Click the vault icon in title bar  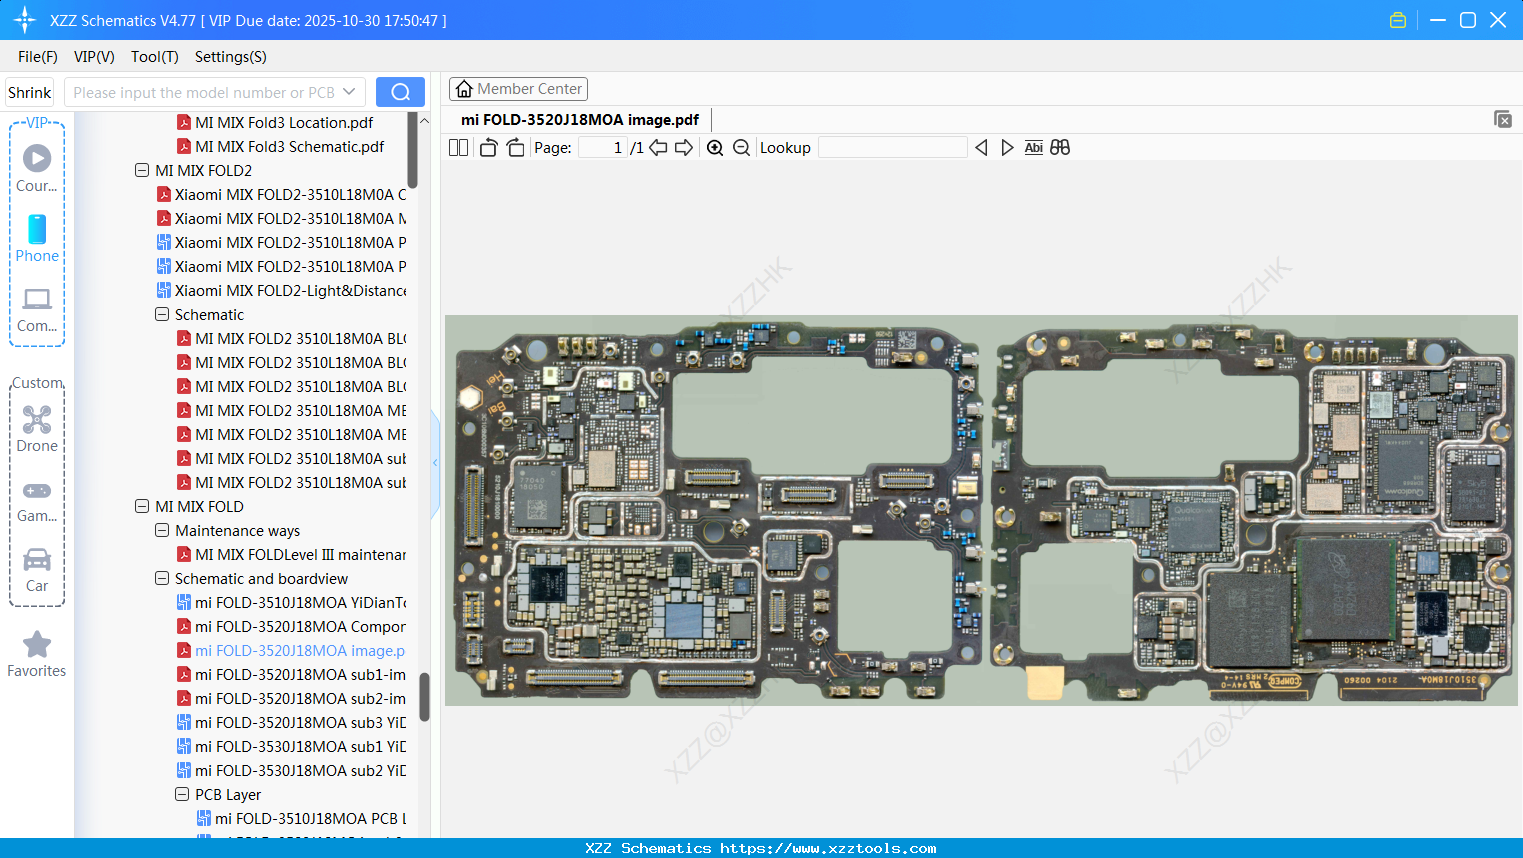(1397, 19)
